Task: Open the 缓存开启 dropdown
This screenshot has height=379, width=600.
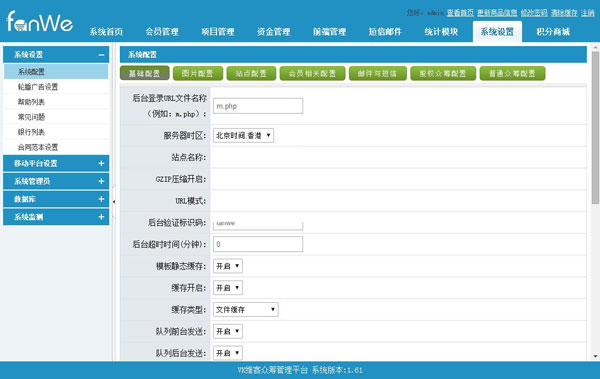Action: tap(228, 288)
